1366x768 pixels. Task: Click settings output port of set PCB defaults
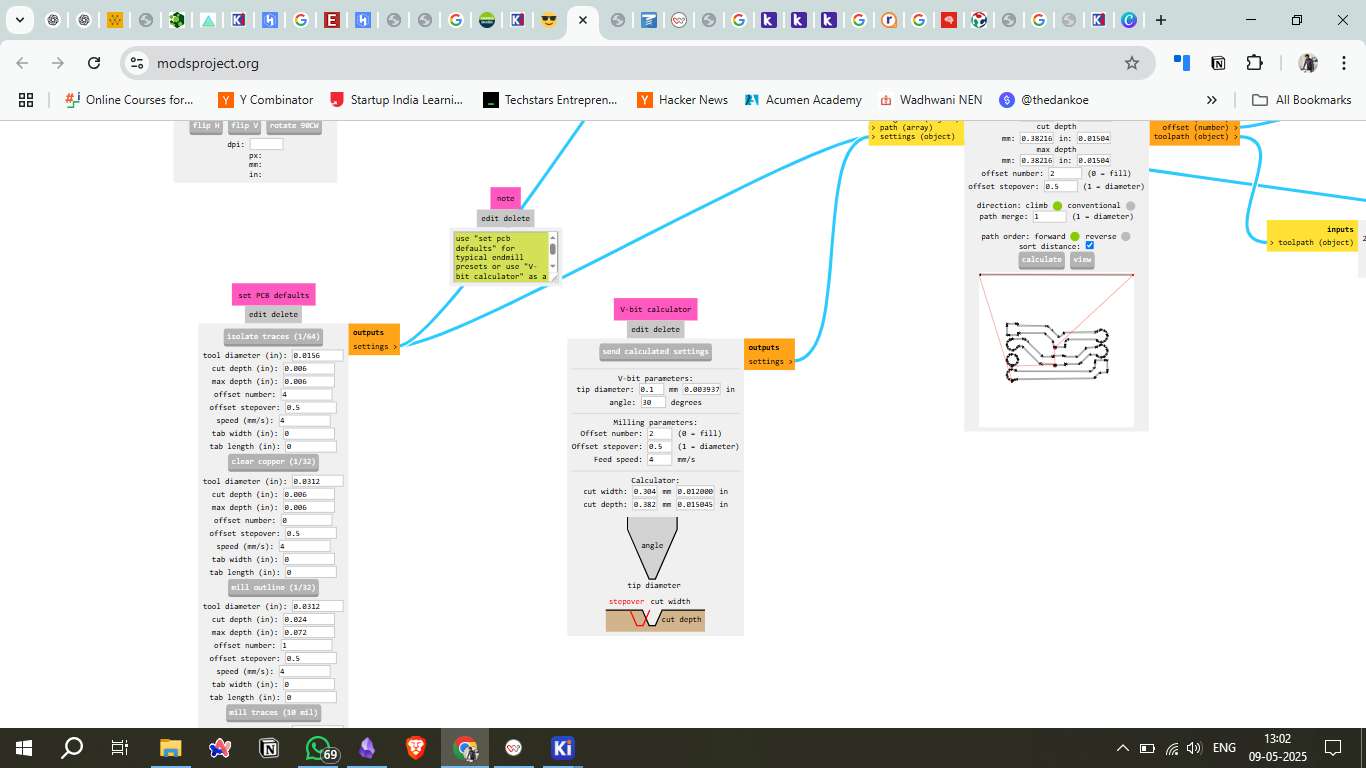(x=374, y=347)
